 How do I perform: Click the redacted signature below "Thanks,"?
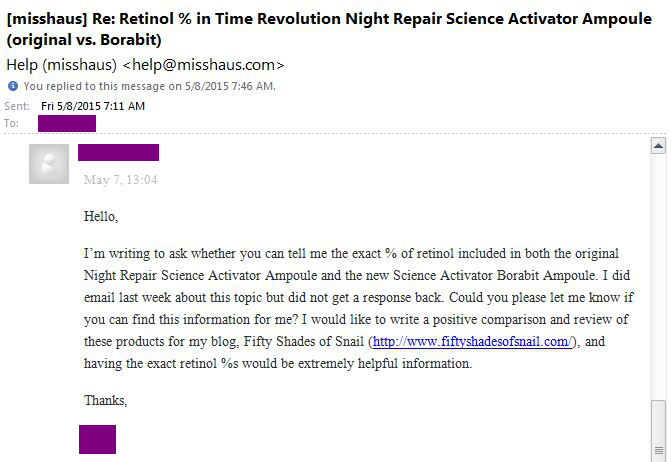(97, 439)
